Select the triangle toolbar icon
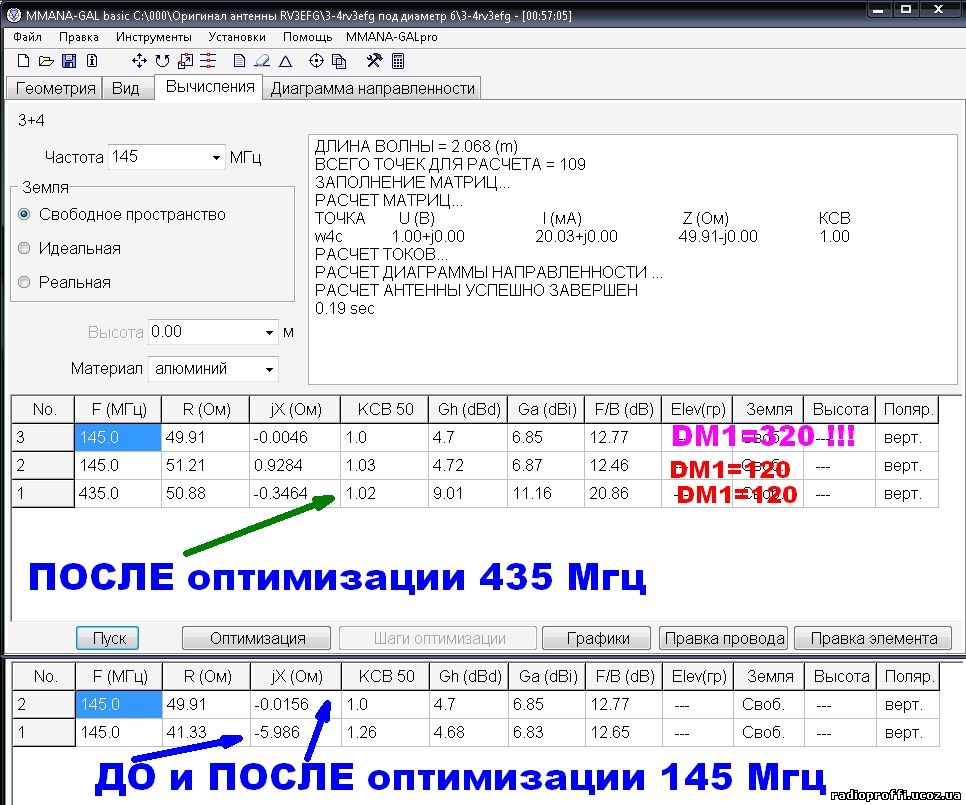 [285, 60]
